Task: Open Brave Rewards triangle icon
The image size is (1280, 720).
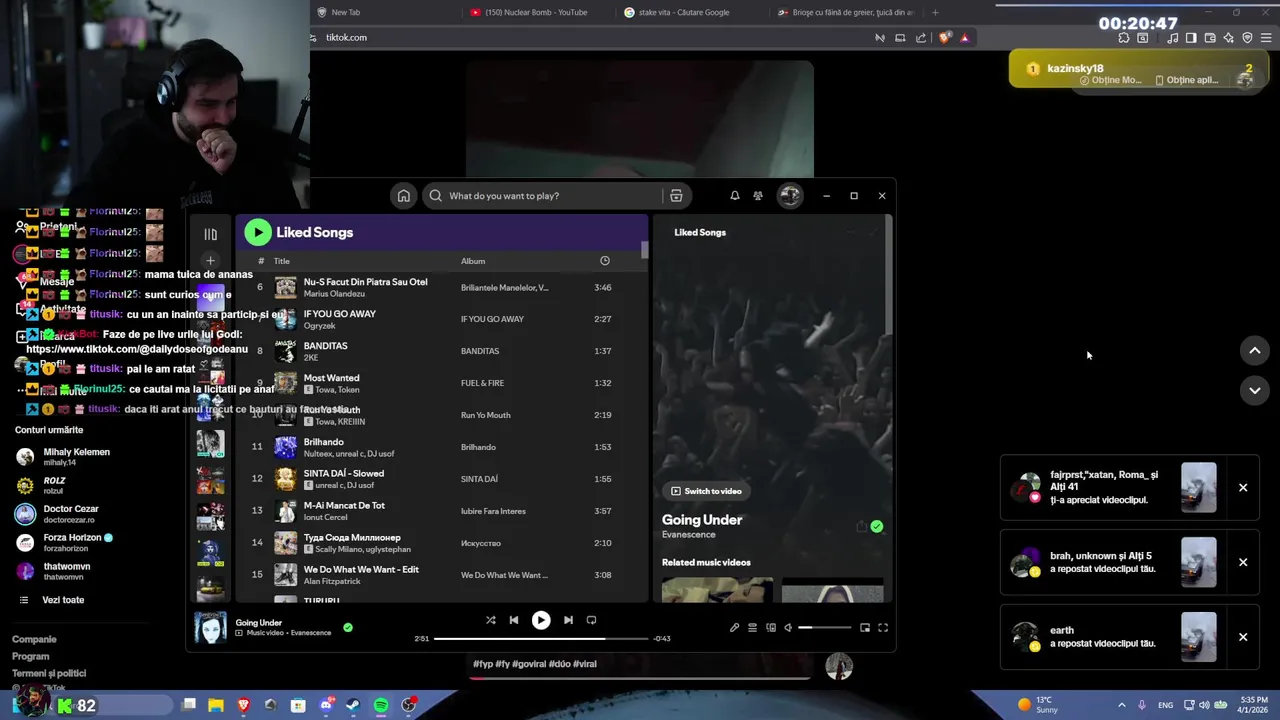Action: click(964, 38)
